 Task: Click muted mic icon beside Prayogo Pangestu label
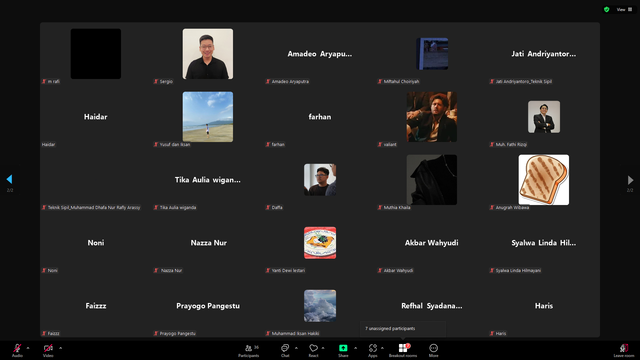156,333
